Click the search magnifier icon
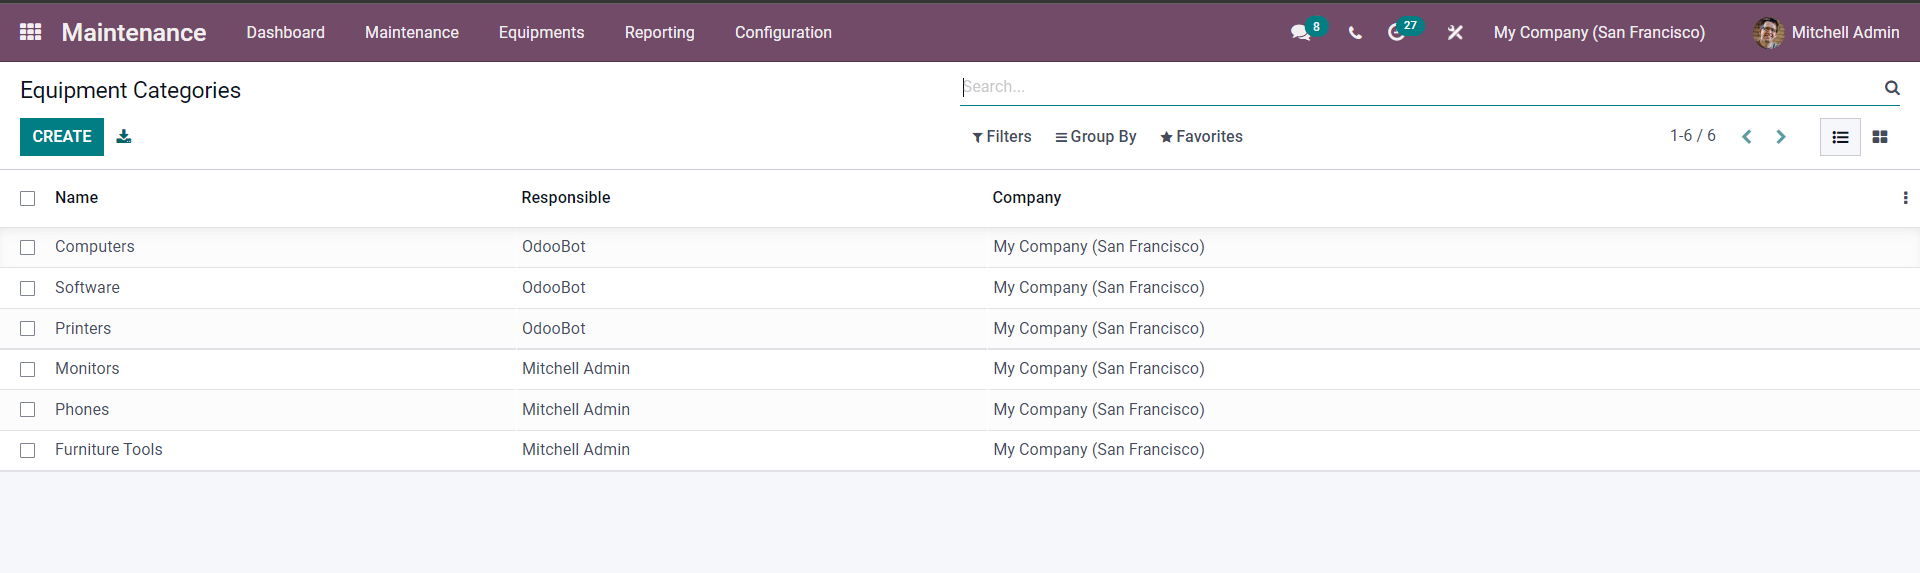Screen dimensions: 1920x573 pyautogui.click(x=1892, y=88)
